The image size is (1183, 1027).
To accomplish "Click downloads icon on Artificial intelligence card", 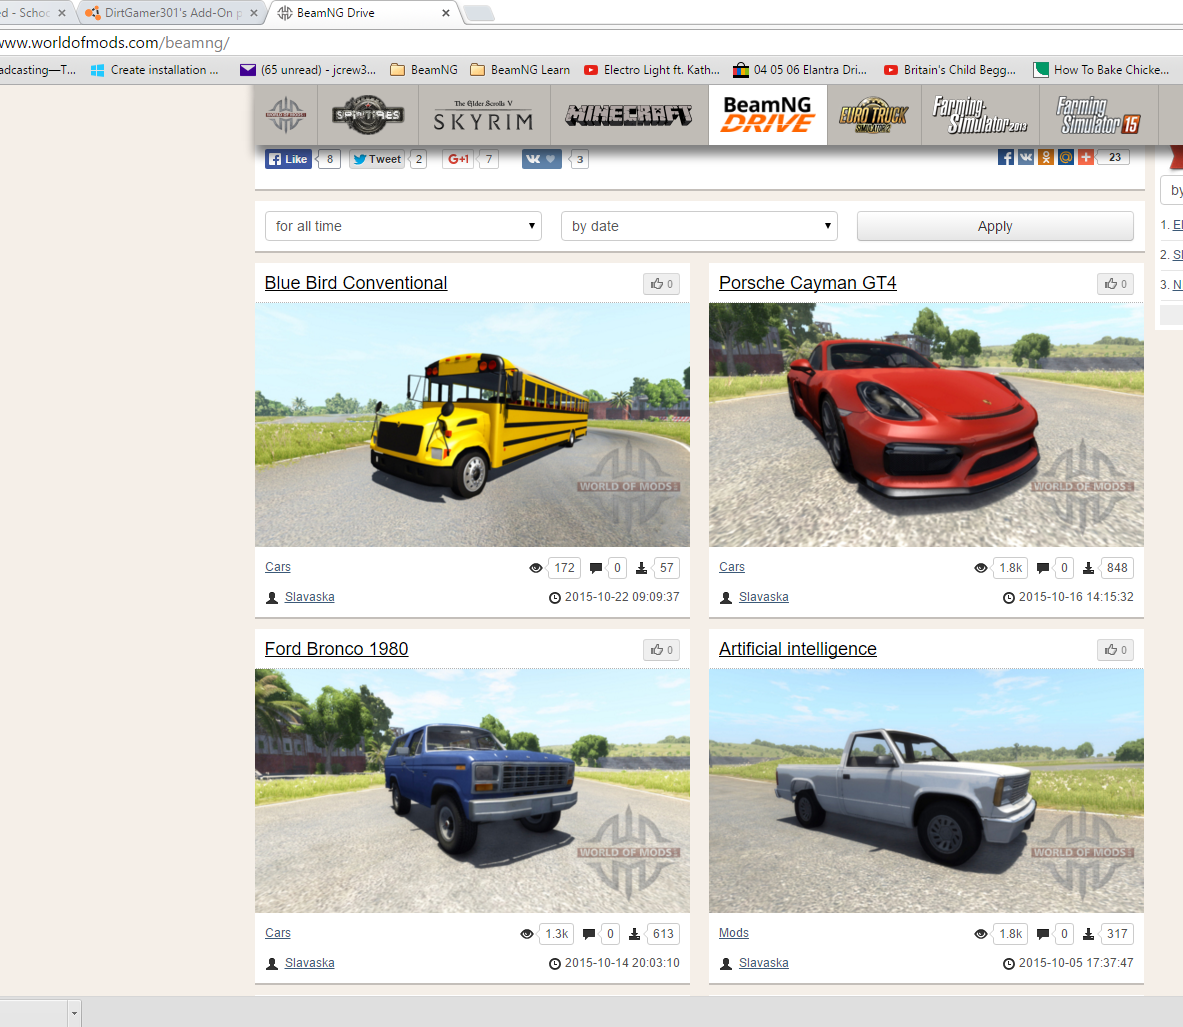I will (1089, 934).
